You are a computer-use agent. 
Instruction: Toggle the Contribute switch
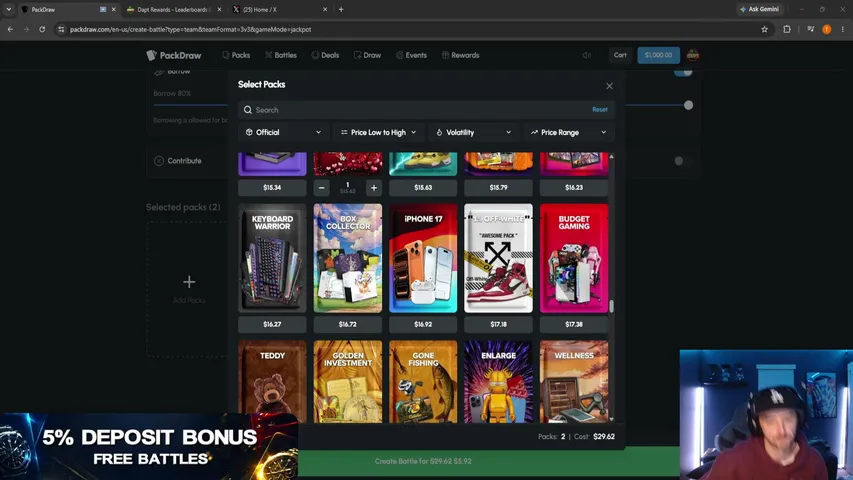(683, 161)
